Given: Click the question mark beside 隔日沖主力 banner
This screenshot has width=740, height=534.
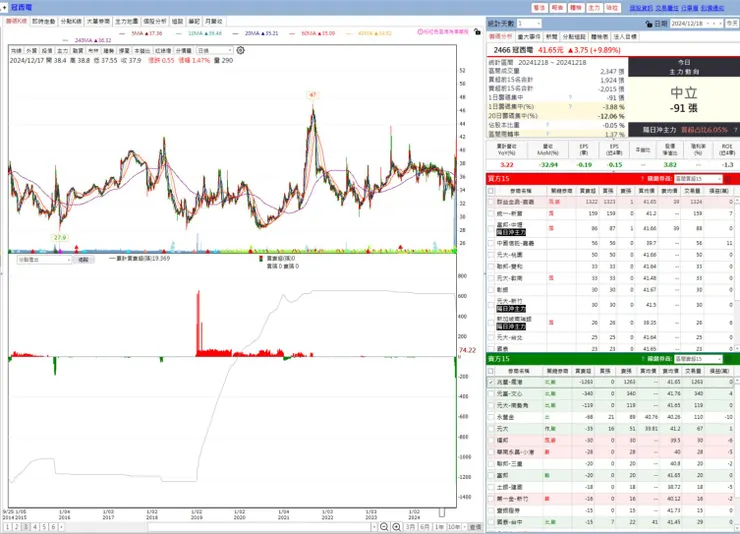Looking at the screenshot, I should coord(735,130).
